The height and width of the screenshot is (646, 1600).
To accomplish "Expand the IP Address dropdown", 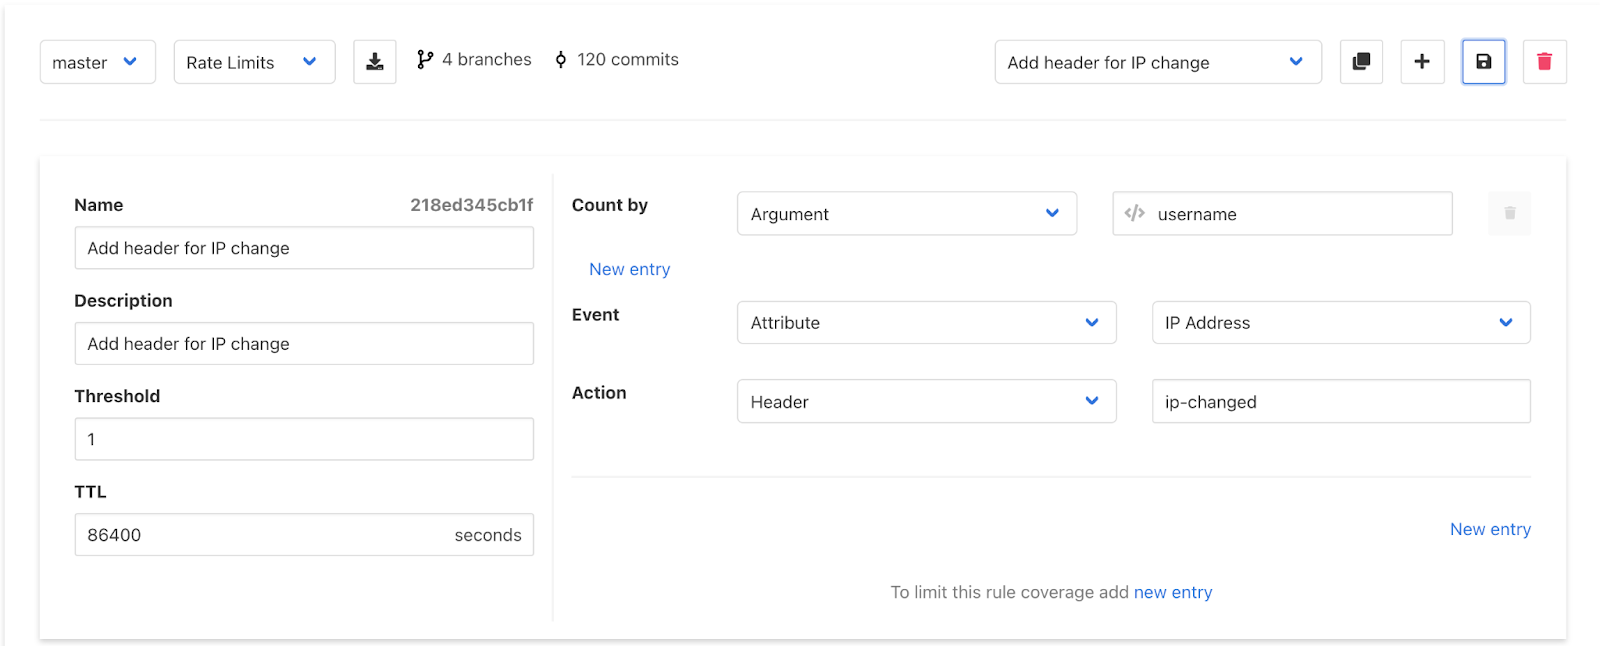I will [x=1340, y=323].
